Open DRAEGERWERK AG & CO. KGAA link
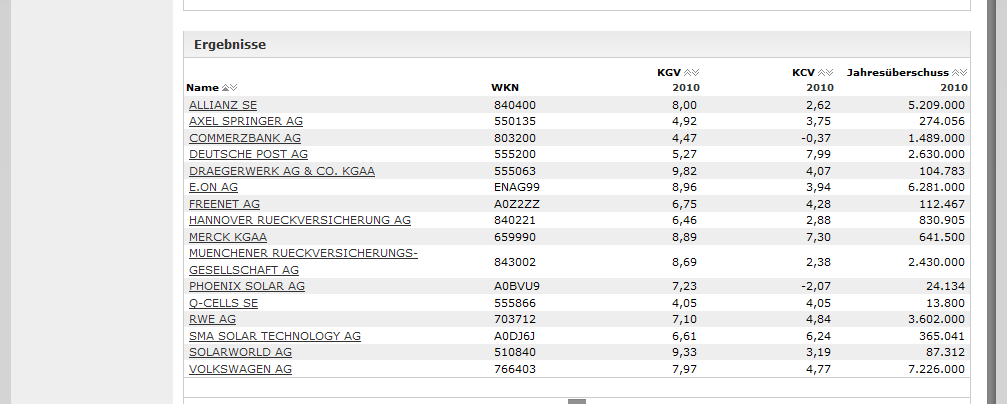This screenshot has height=404, width=1007. (282, 171)
